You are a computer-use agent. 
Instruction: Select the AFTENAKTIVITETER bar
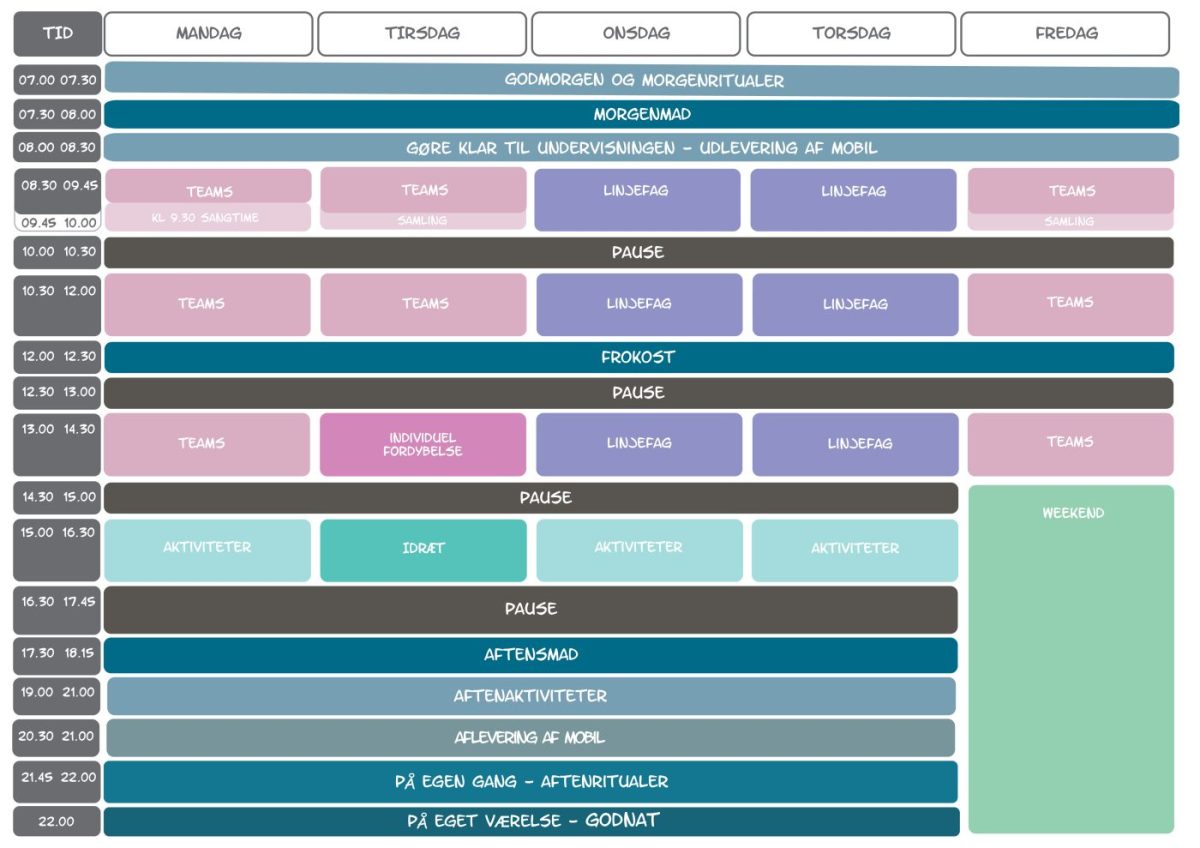point(531,696)
